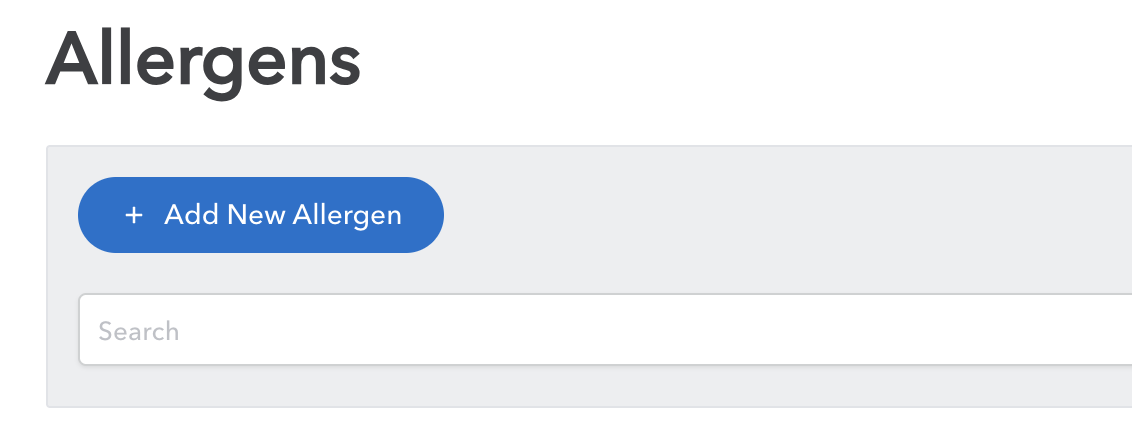Viewport: 1132px width, 438px height.
Task: Click the Search placeholder text
Action: pyautogui.click(x=139, y=331)
